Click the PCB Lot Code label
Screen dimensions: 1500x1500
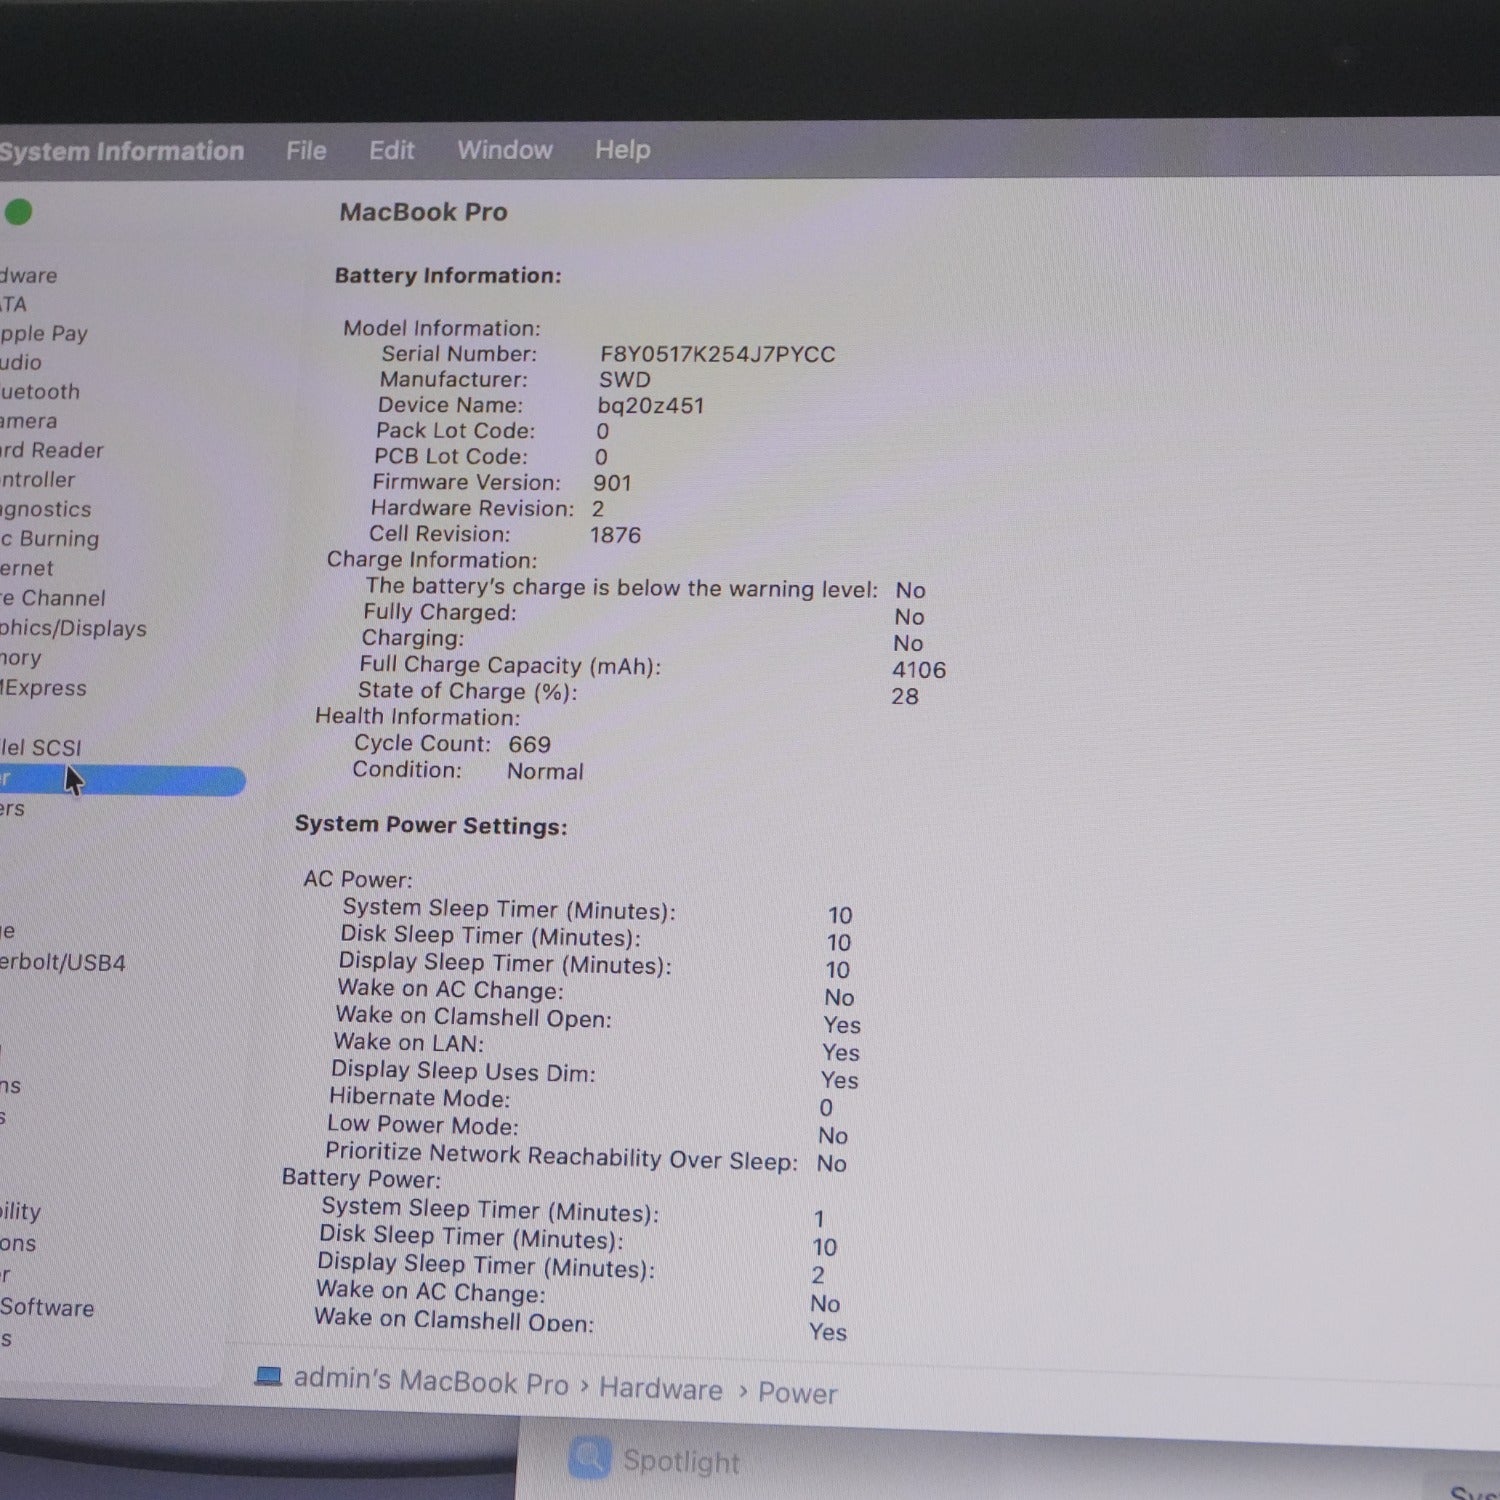coord(450,456)
